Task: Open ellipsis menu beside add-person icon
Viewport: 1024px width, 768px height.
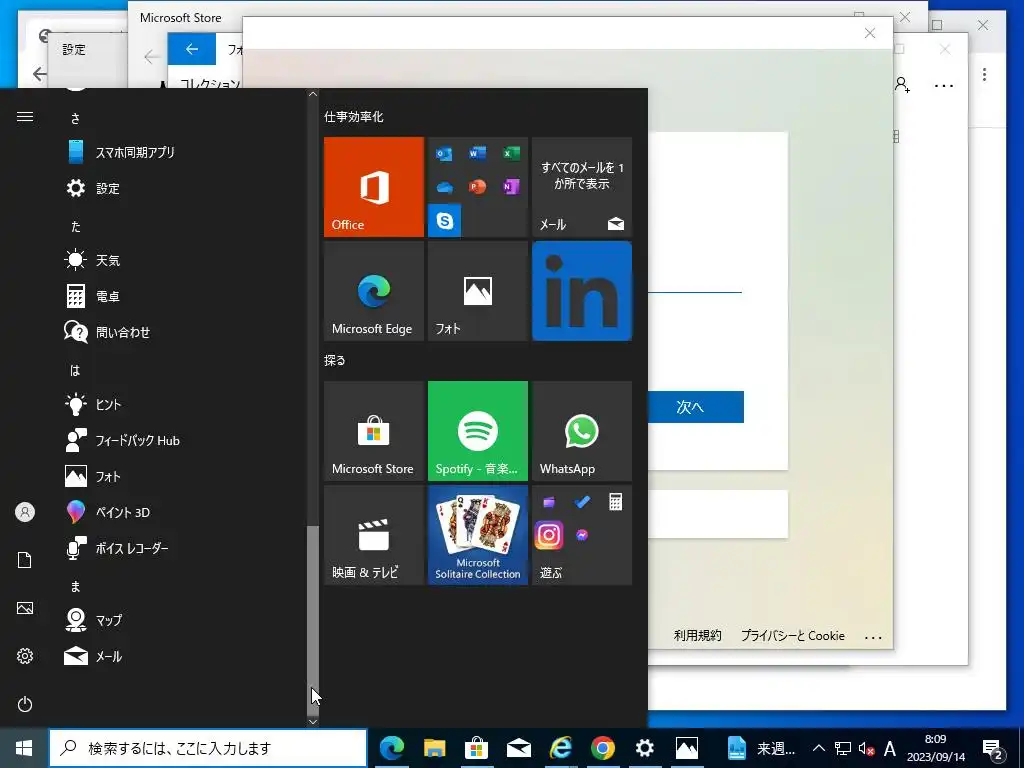Action: coord(944,86)
